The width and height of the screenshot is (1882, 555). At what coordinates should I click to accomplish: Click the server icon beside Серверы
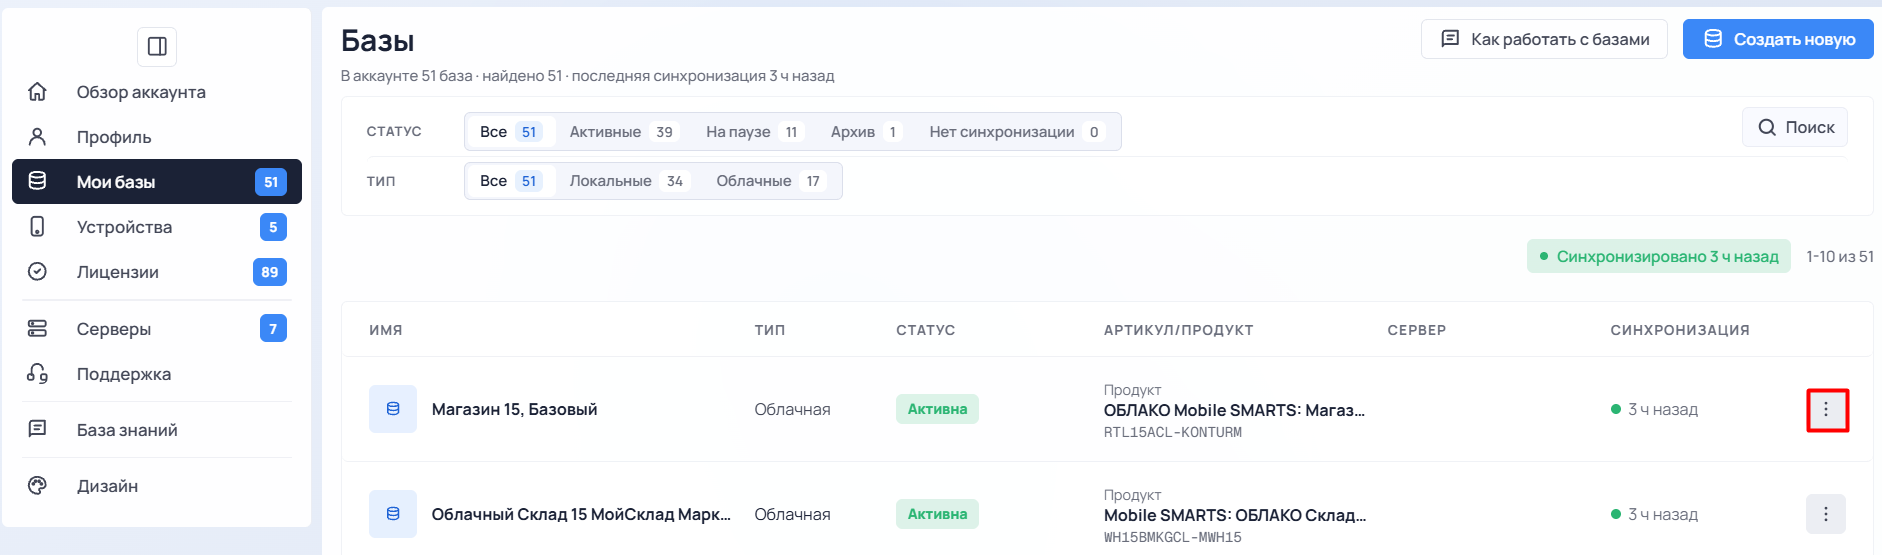point(37,328)
